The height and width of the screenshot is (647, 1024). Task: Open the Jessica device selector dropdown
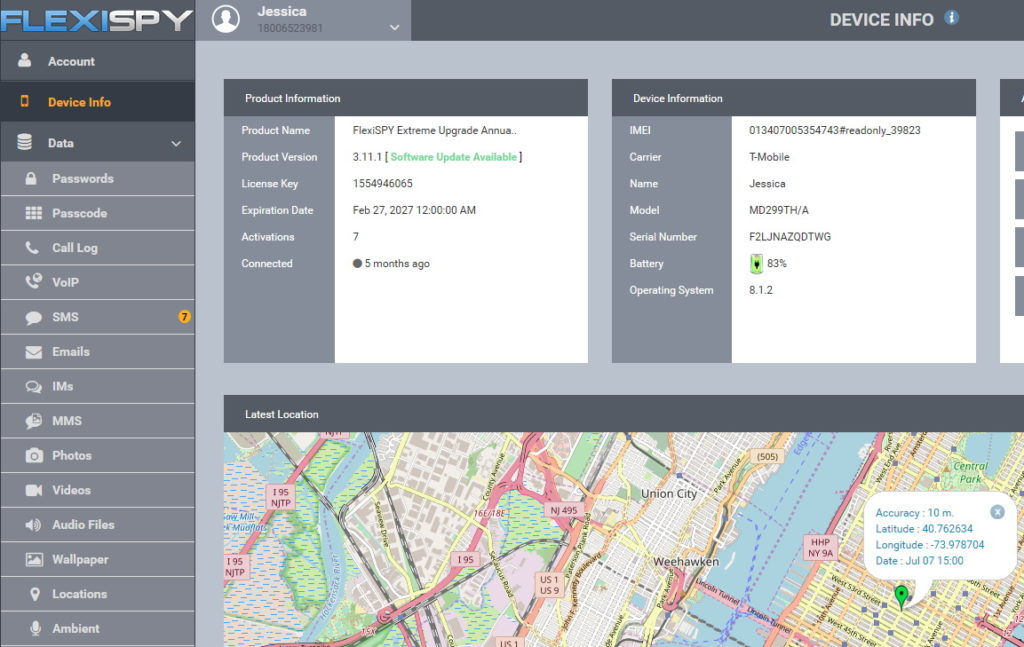394,28
